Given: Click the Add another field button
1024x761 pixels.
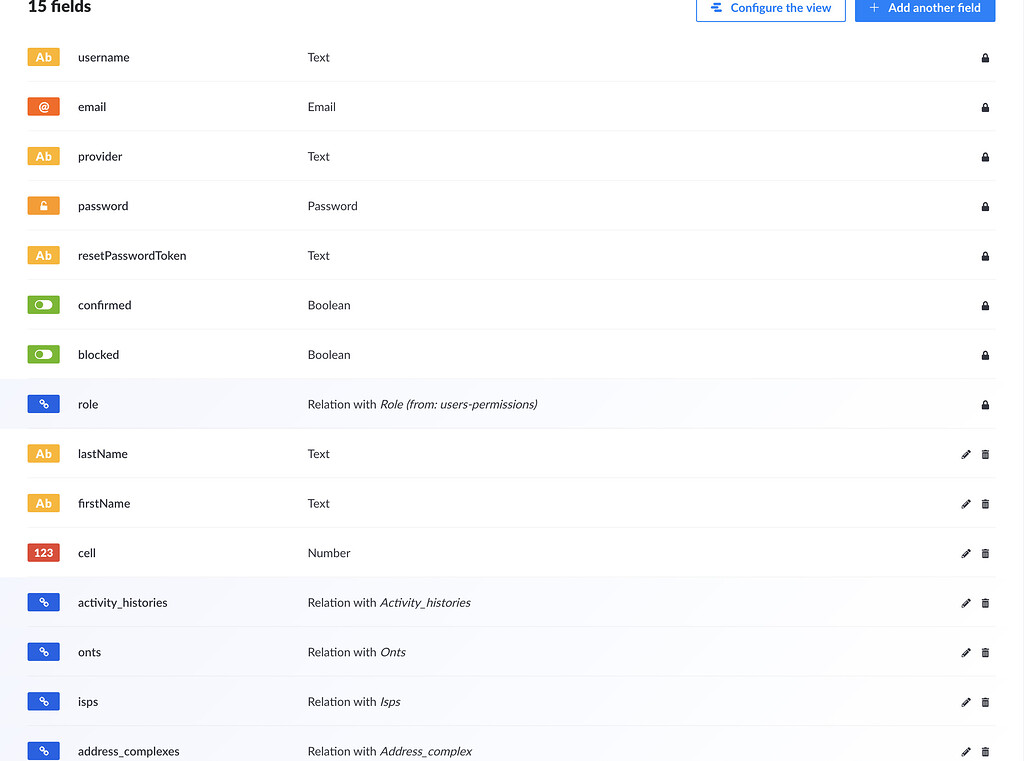Looking at the screenshot, I should 924,10.
